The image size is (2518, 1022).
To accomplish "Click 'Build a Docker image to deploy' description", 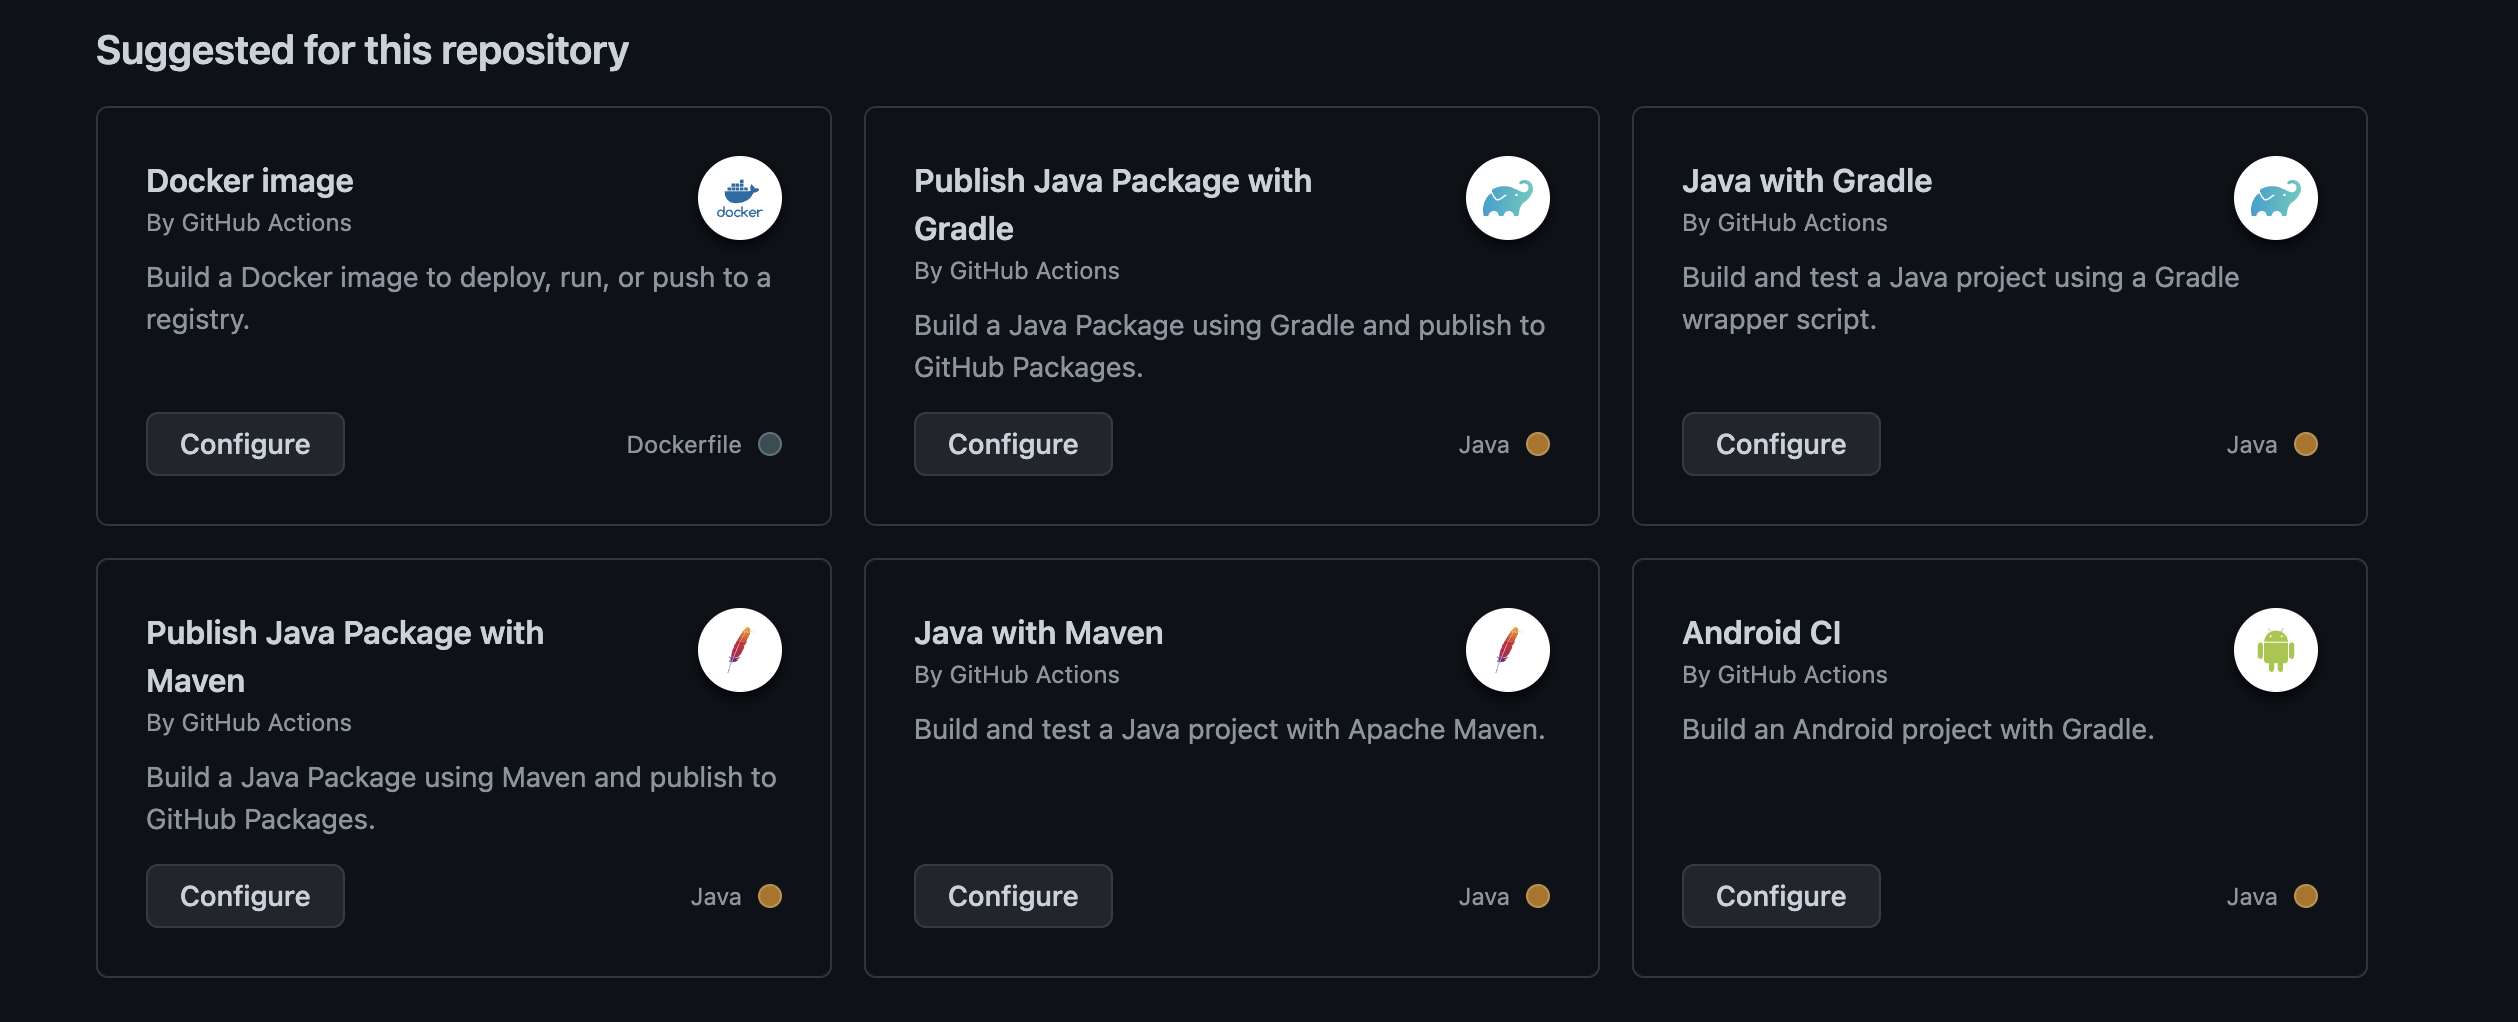I will coord(458,298).
